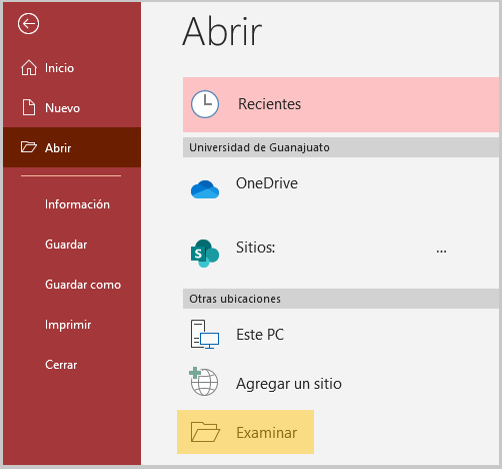Image resolution: width=503 pixels, height=470 pixels.
Task: Click the Examinar button label
Action: (x=267, y=433)
